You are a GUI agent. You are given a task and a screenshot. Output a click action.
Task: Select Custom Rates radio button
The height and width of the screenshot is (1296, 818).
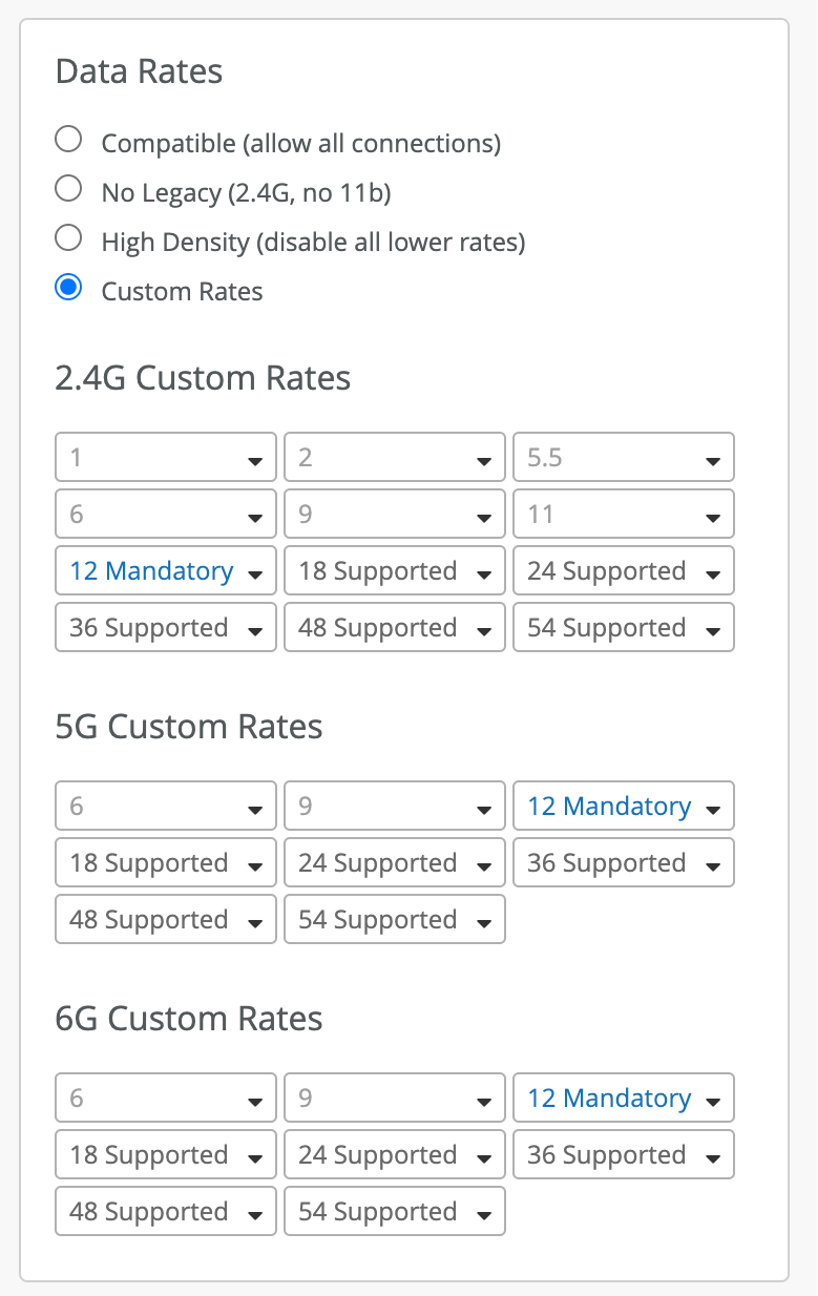68,289
